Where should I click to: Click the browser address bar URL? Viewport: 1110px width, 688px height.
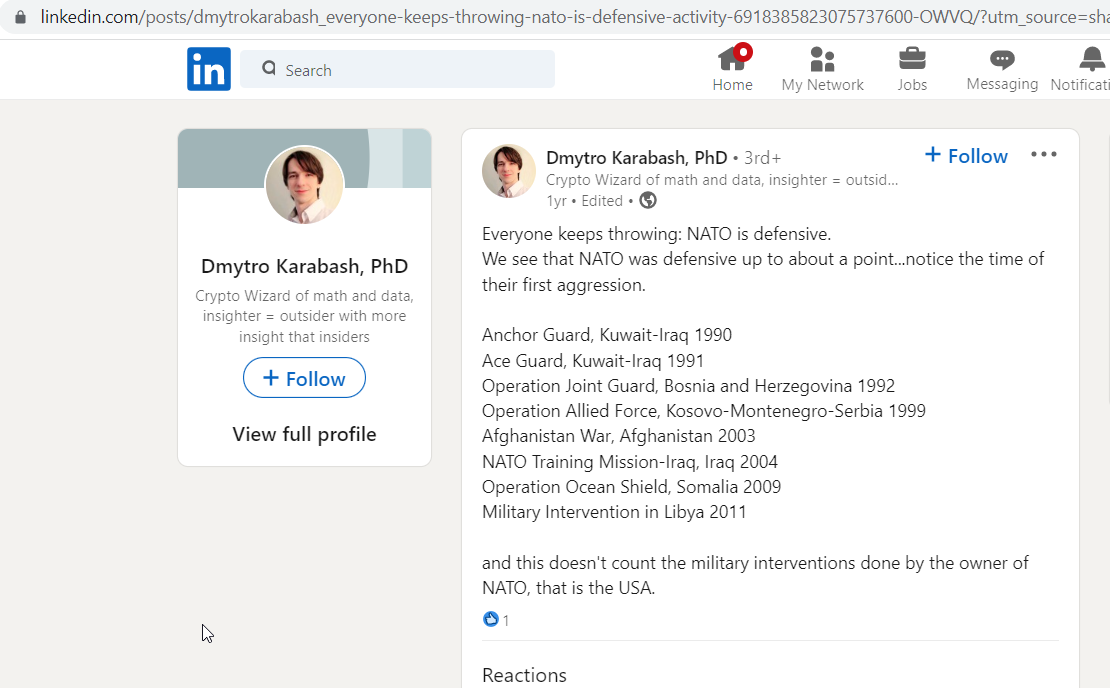point(575,17)
